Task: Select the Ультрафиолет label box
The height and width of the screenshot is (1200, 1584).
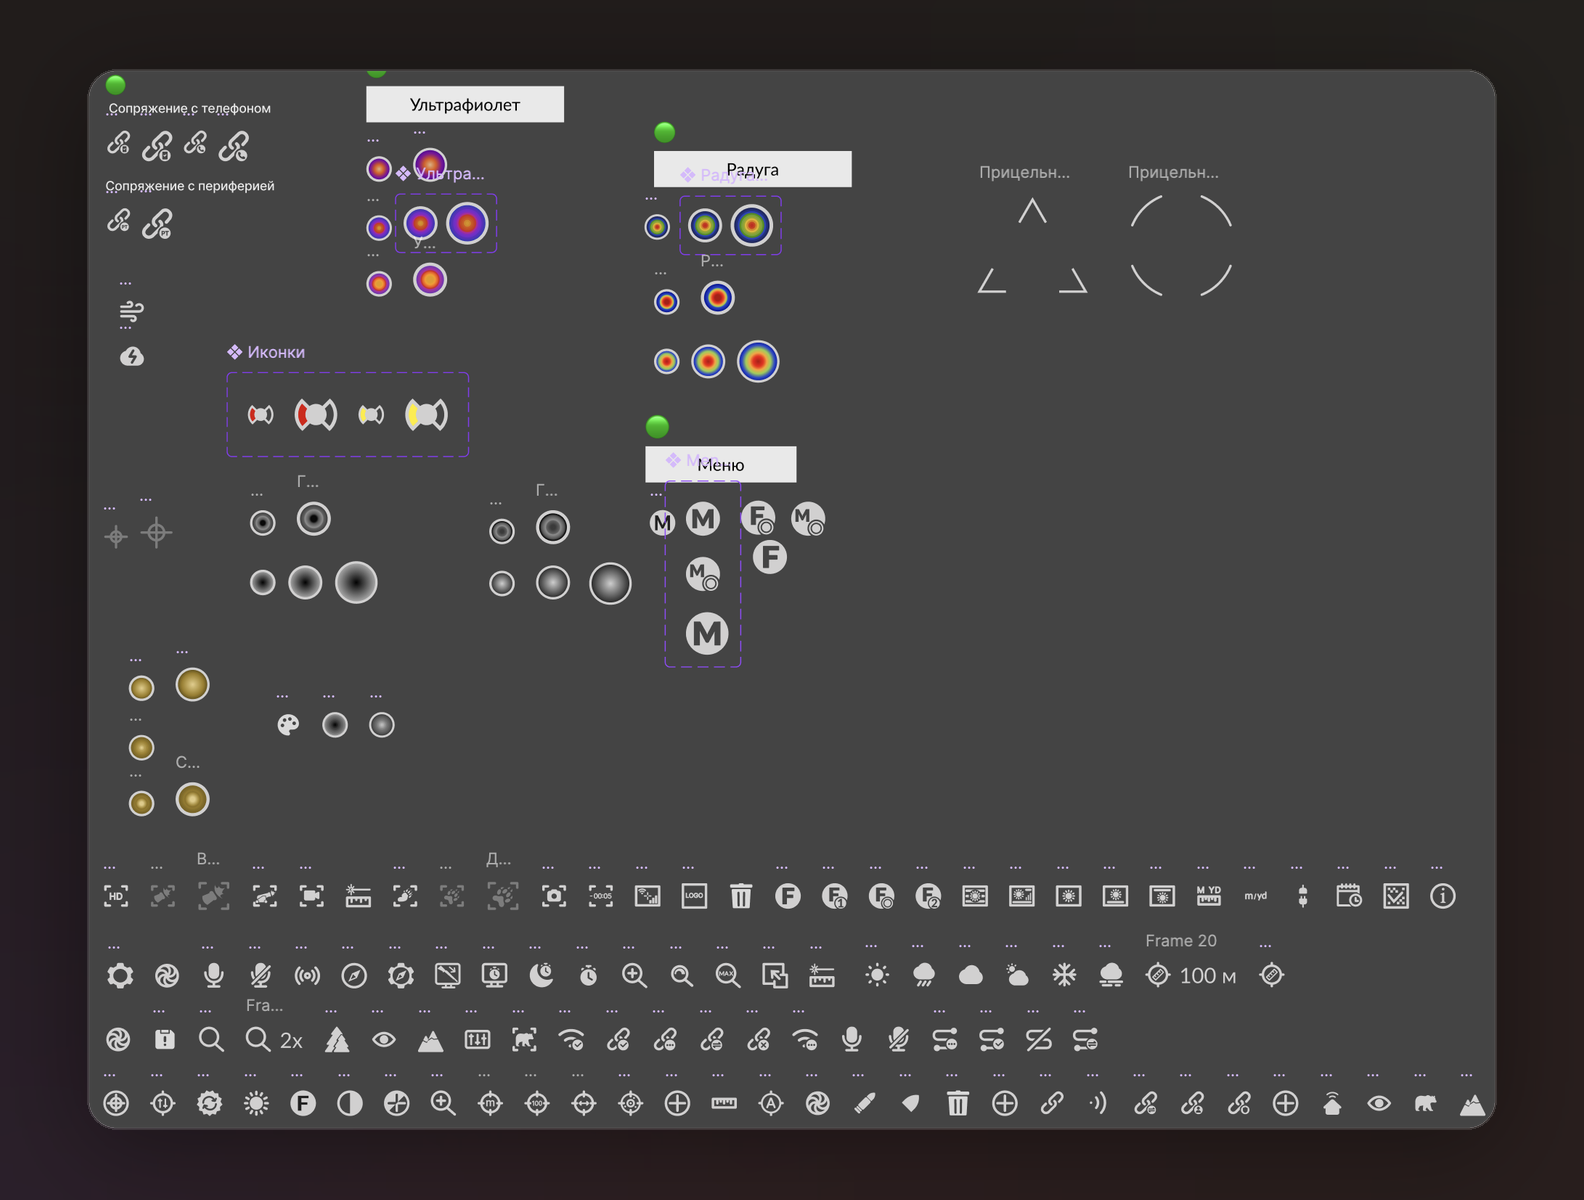Action: click(465, 104)
